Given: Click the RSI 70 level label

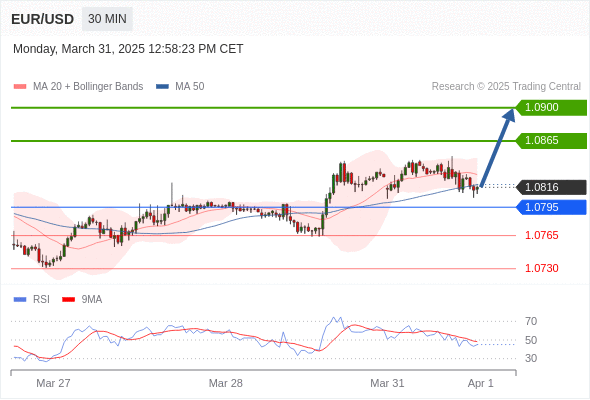Looking at the screenshot, I should [x=531, y=321].
